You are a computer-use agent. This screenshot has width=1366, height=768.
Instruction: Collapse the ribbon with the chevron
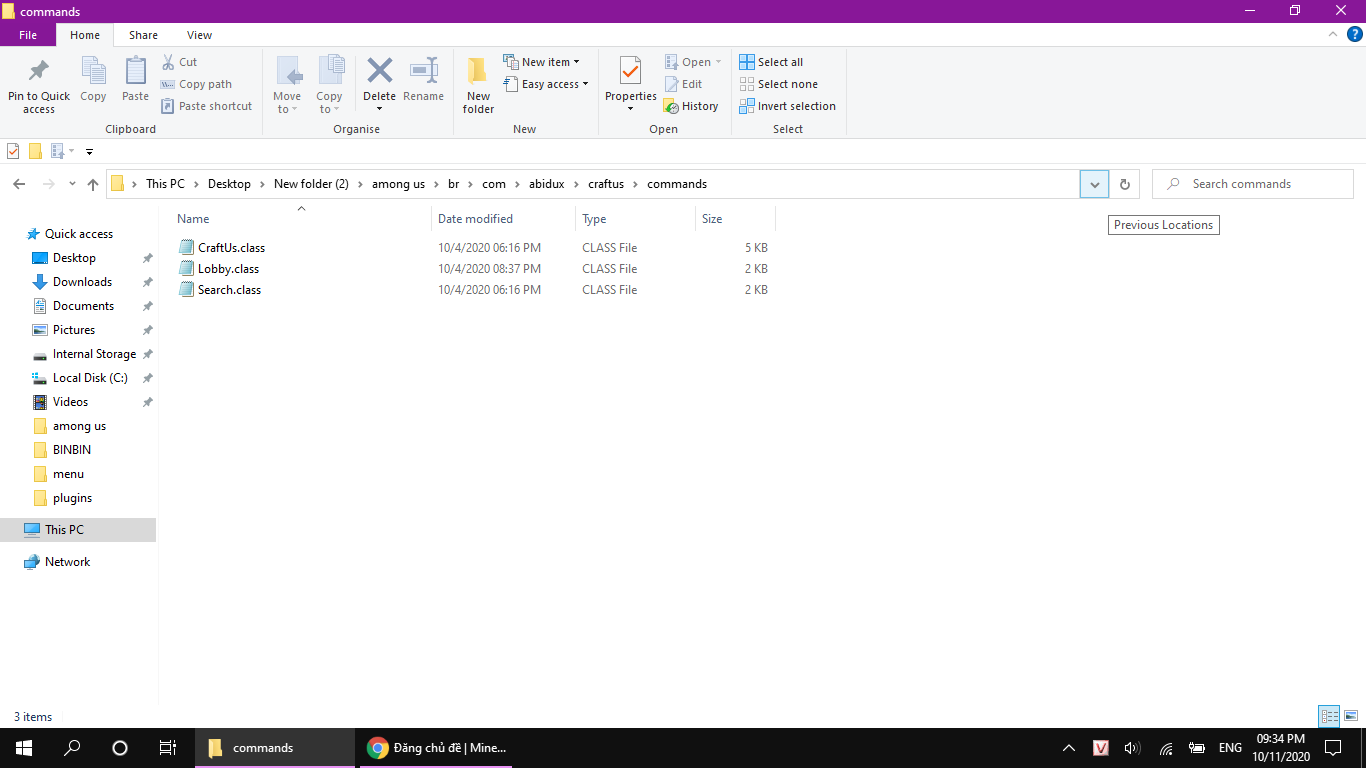point(1332,34)
